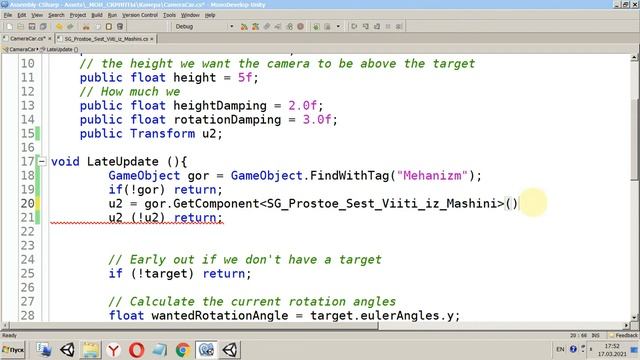Click the Open File toolbar icon
Viewport: 640px width, 360px height.
[20, 27]
